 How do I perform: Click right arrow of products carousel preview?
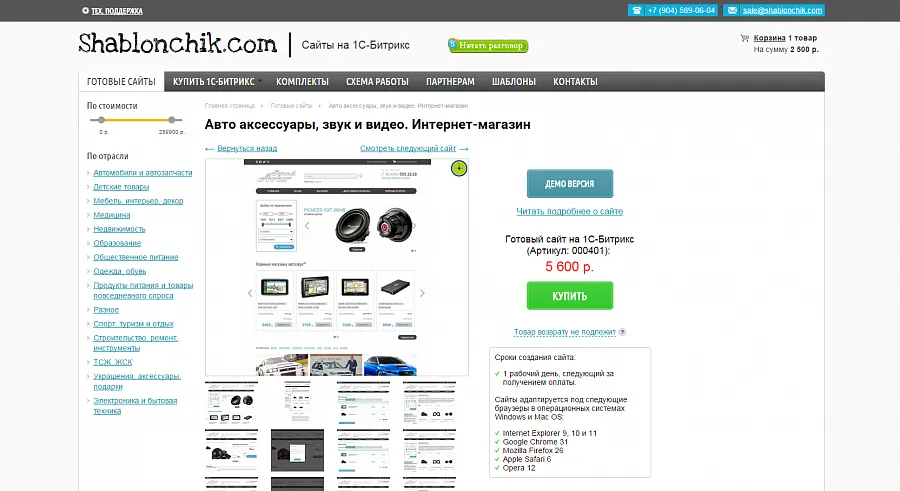tap(422, 293)
